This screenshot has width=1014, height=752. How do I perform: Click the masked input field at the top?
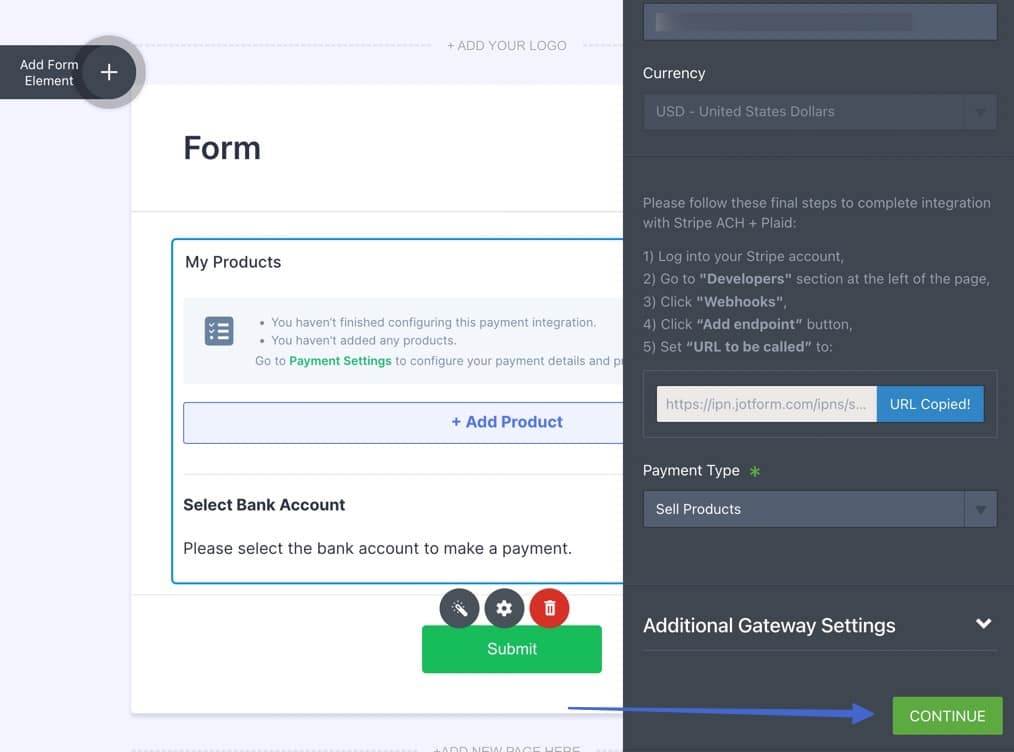pos(819,21)
